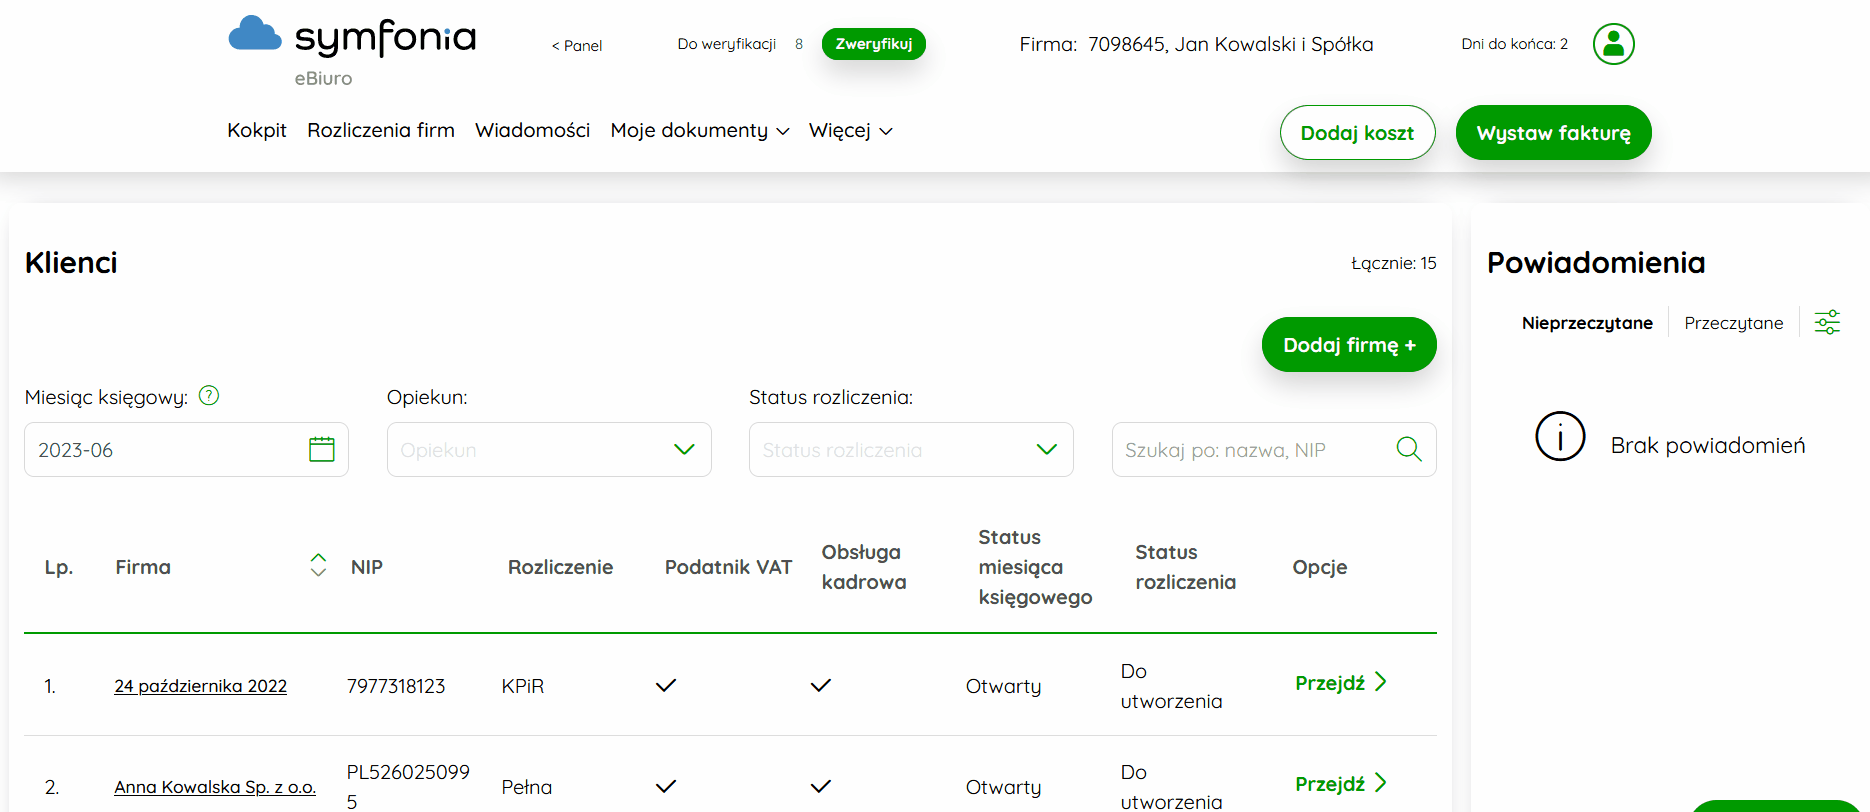Click NIP 7977318123 cell

(x=396, y=686)
